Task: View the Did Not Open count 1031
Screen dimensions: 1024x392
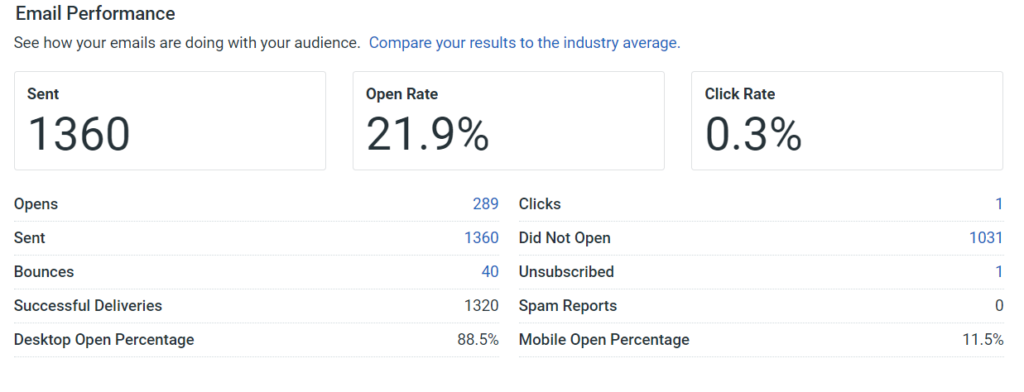Action: click(986, 238)
